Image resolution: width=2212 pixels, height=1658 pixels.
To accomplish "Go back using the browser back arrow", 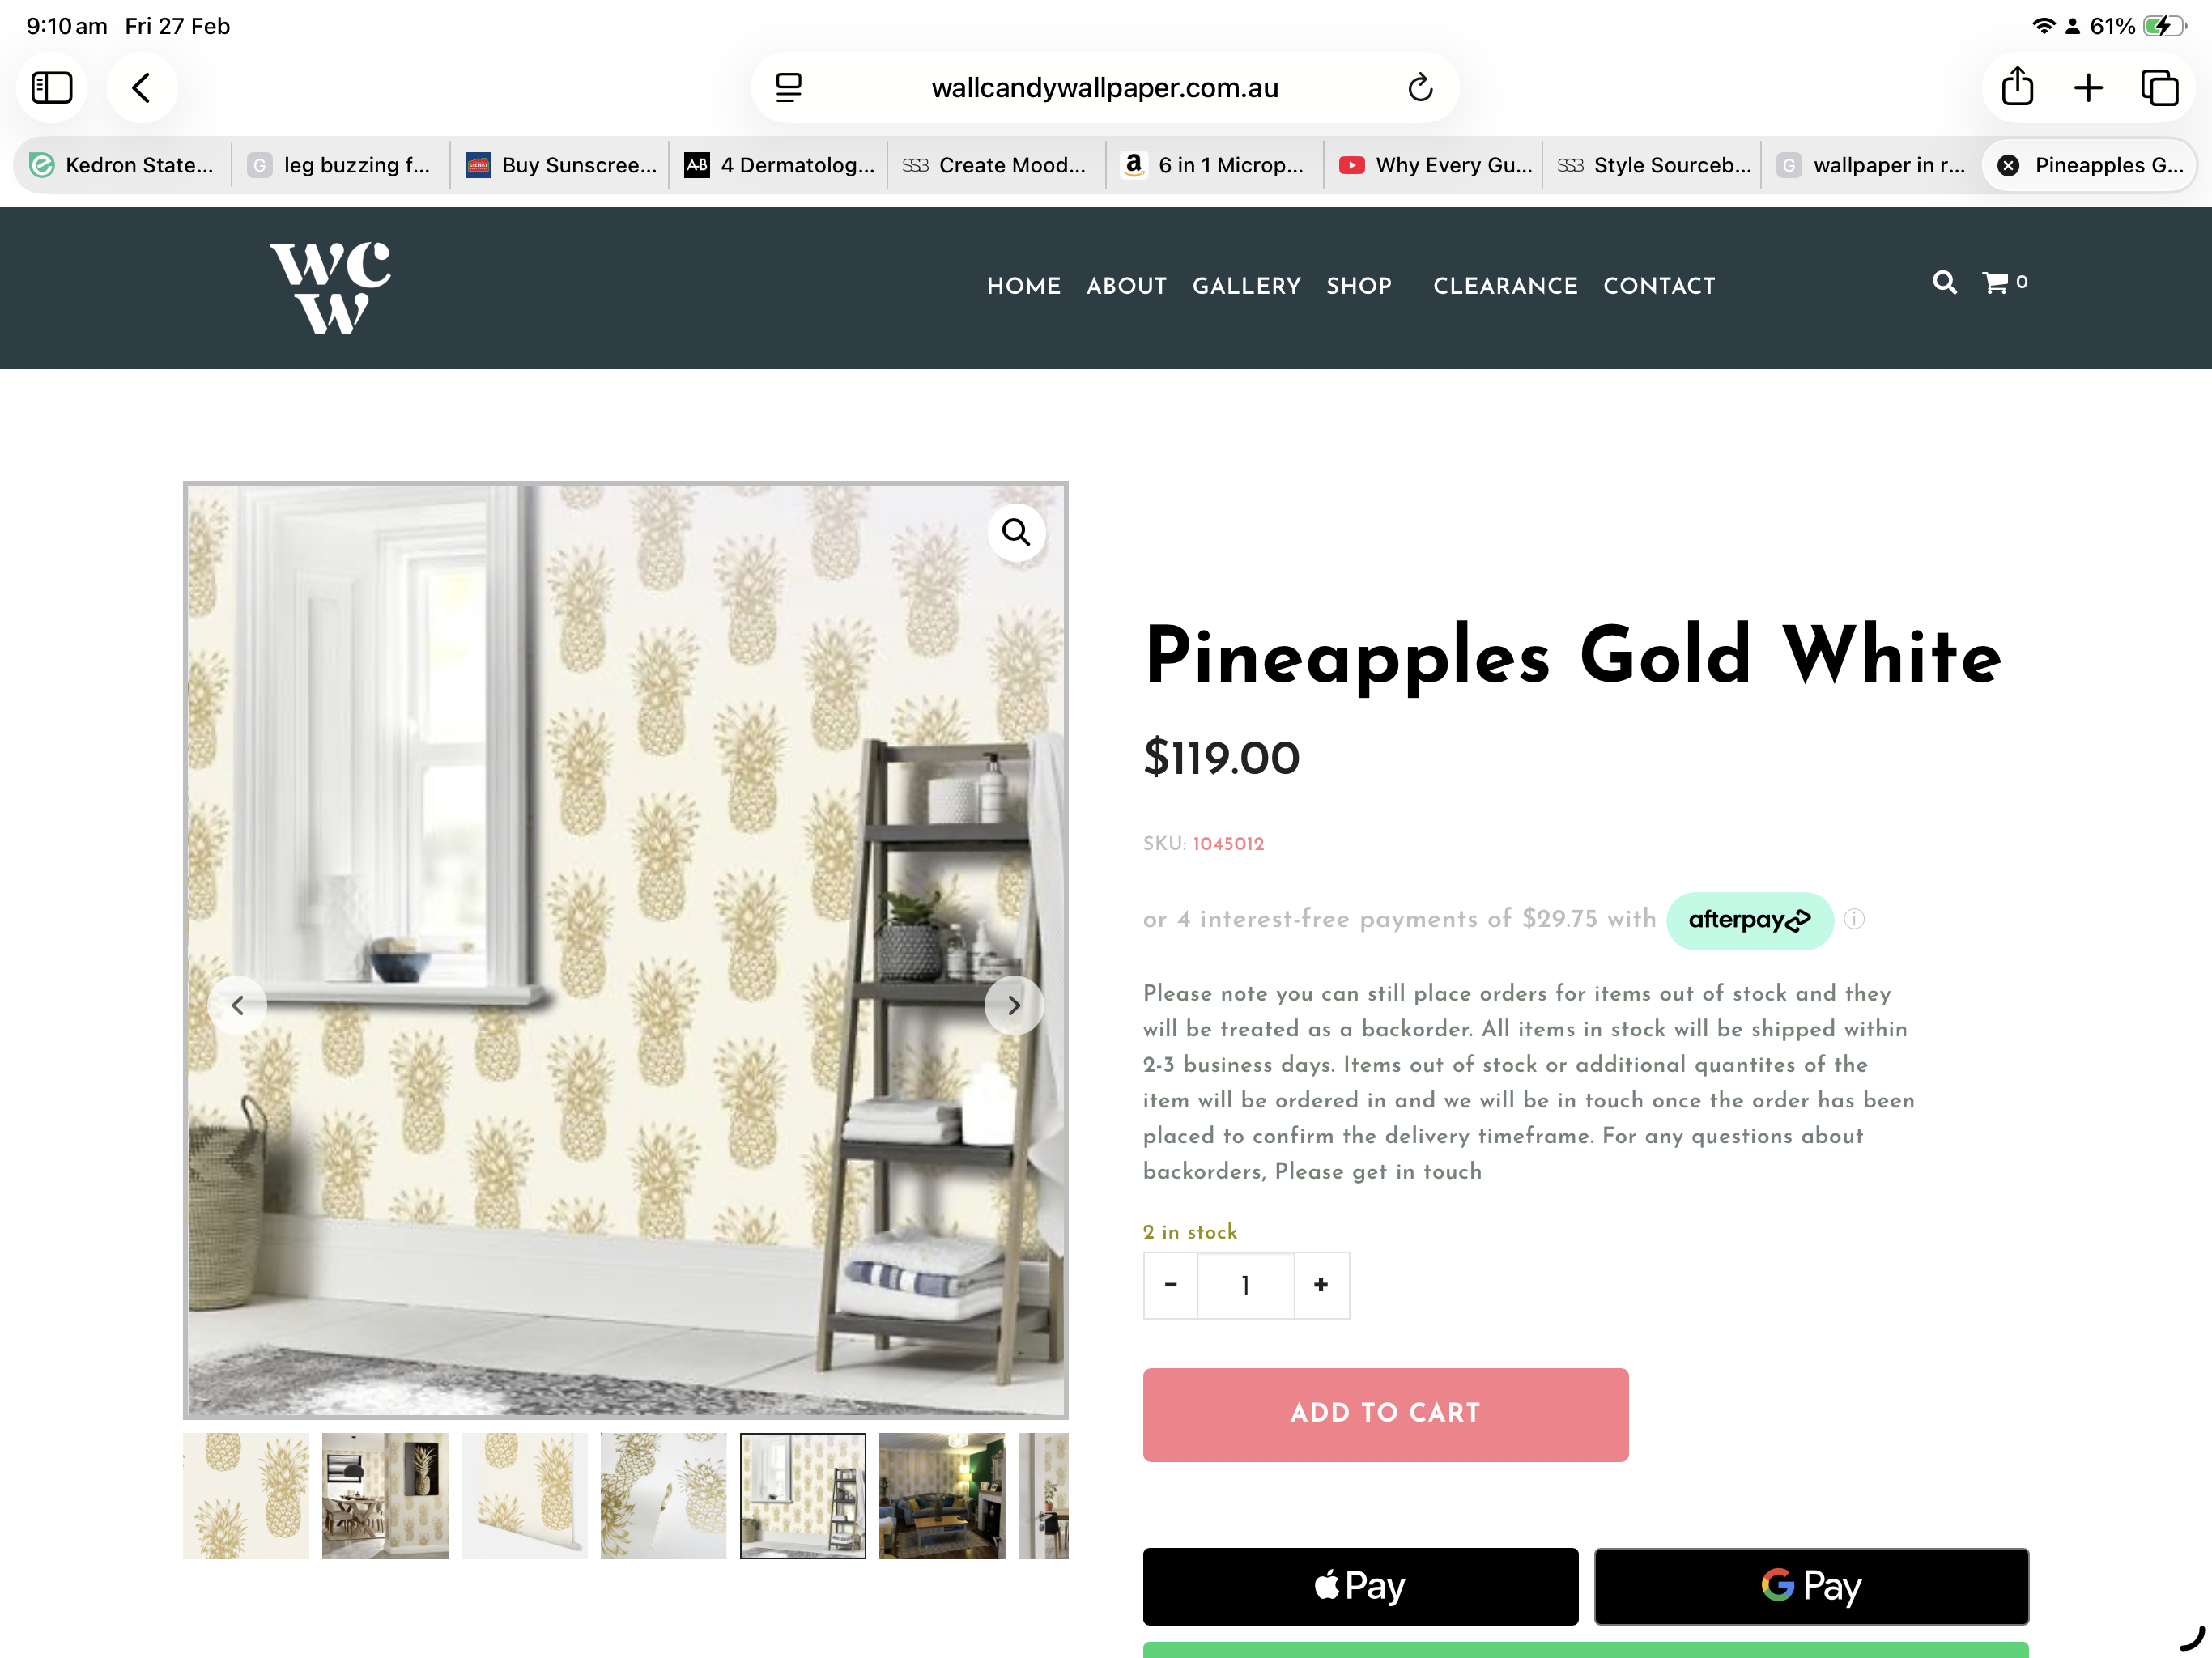I will pos(142,88).
